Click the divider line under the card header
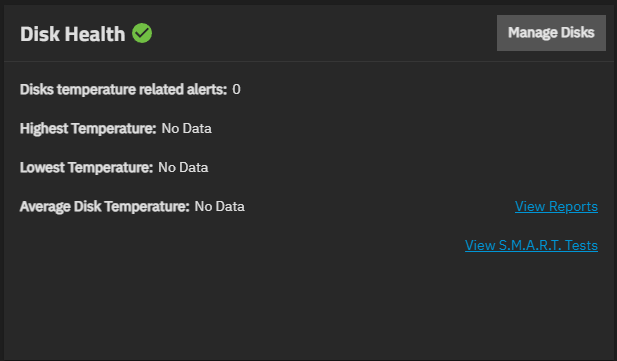This screenshot has height=361, width=617. pyautogui.click(x=308, y=61)
